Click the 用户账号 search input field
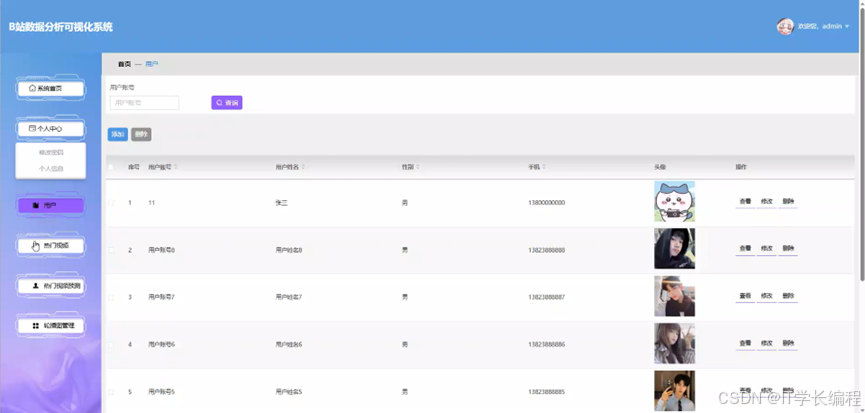The width and height of the screenshot is (865, 413). [x=145, y=103]
